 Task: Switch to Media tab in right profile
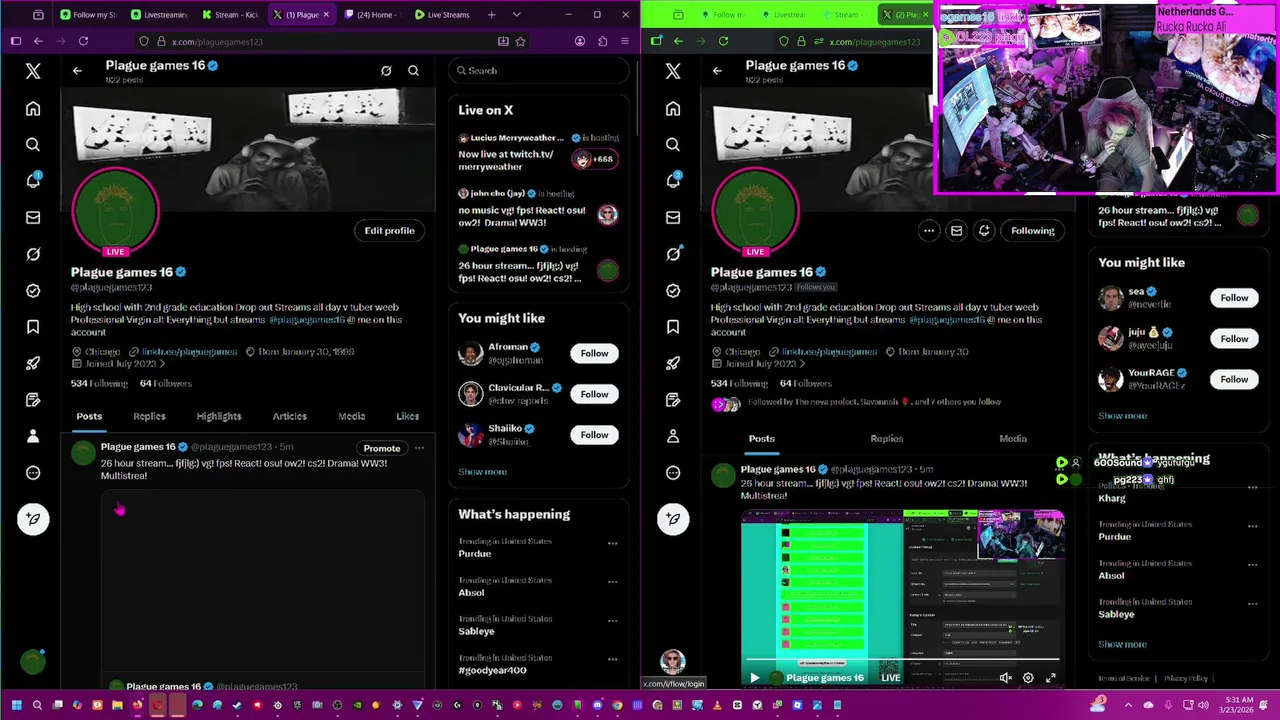coord(1013,438)
